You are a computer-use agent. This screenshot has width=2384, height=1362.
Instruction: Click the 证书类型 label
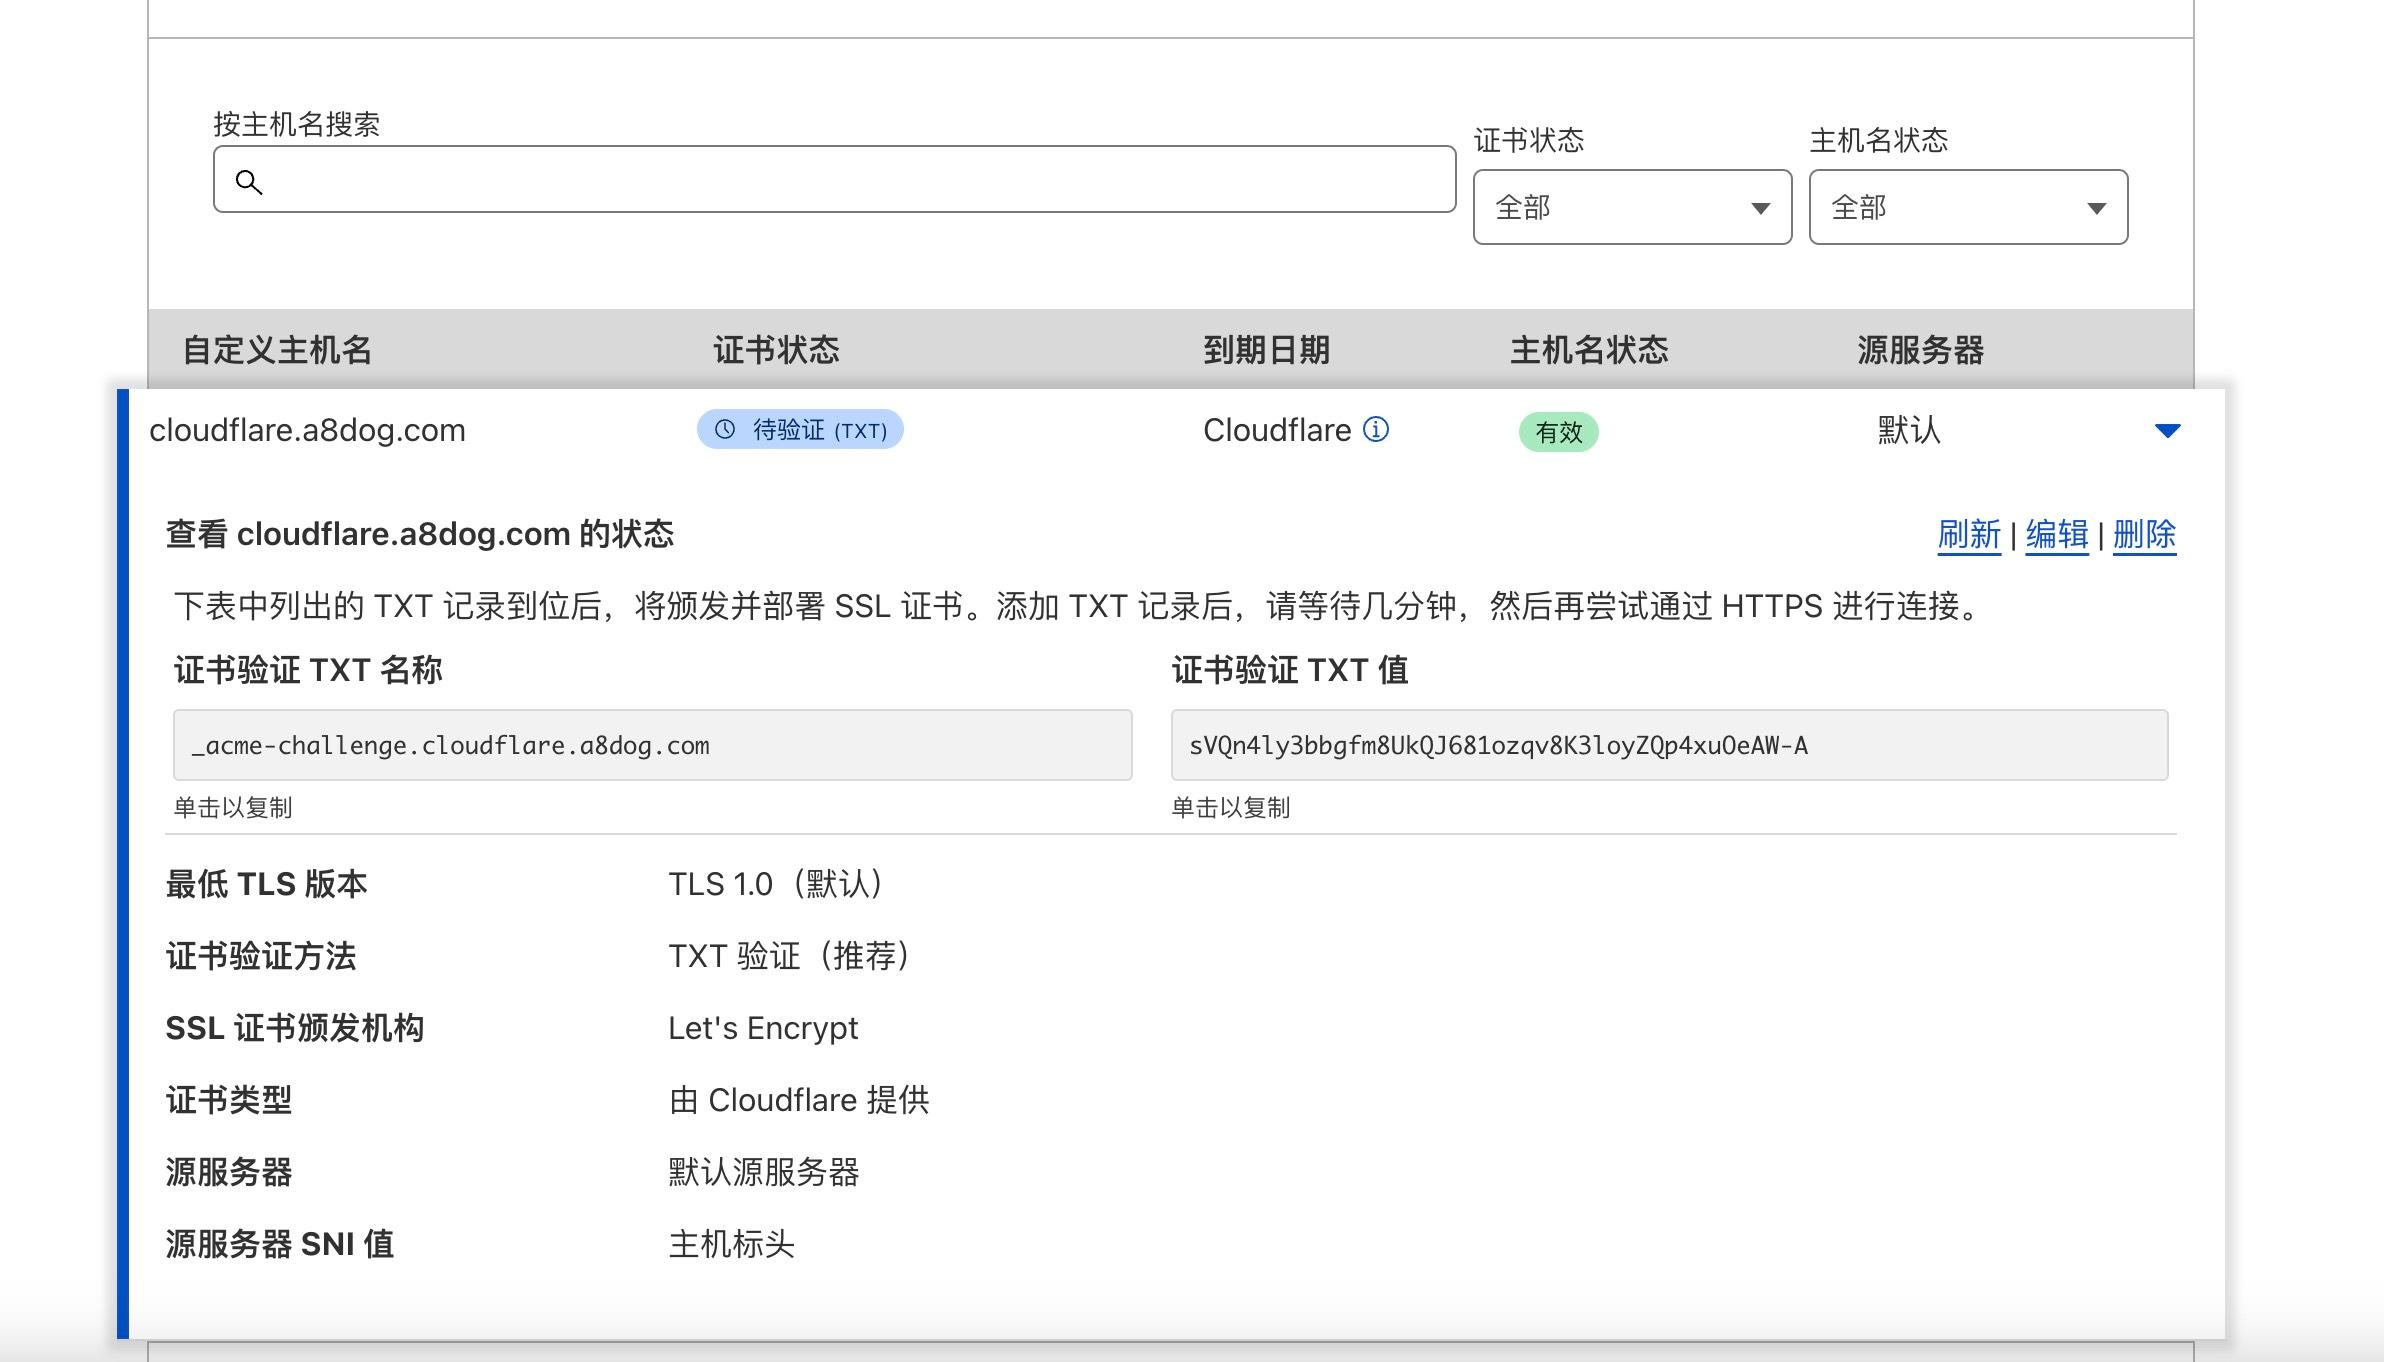[x=229, y=1100]
